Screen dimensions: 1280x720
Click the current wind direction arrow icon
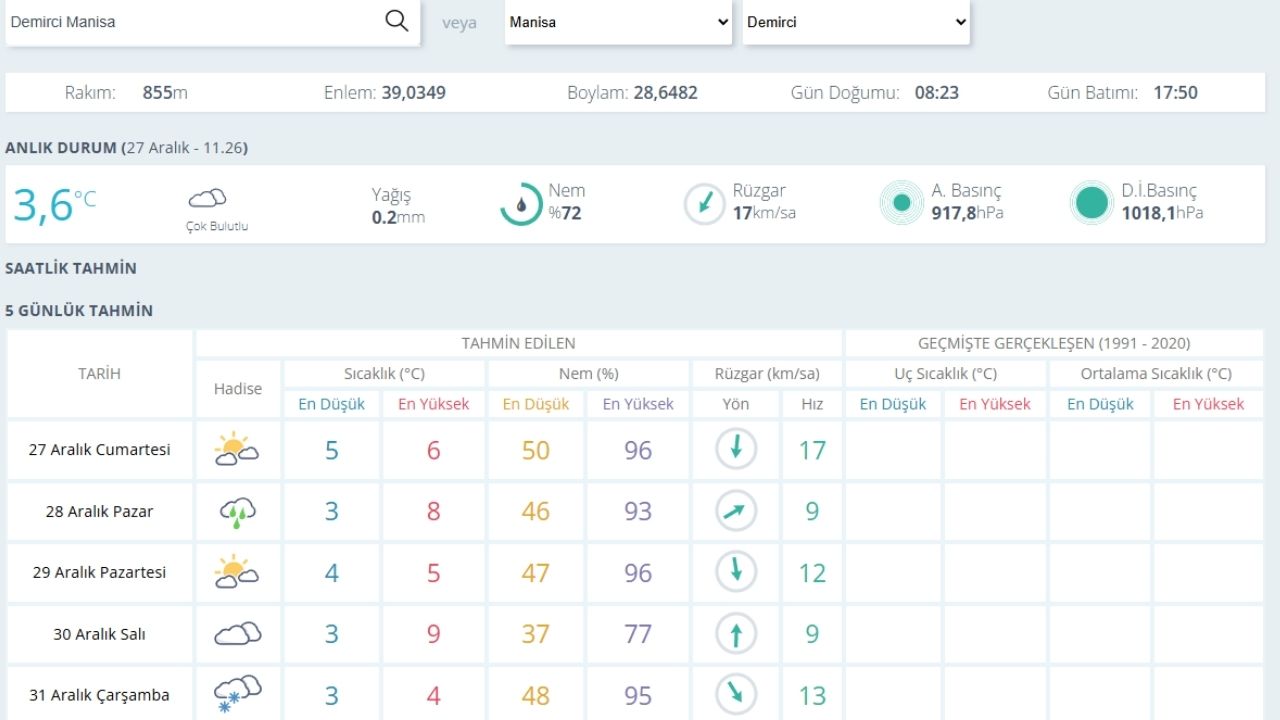tap(704, 204)
